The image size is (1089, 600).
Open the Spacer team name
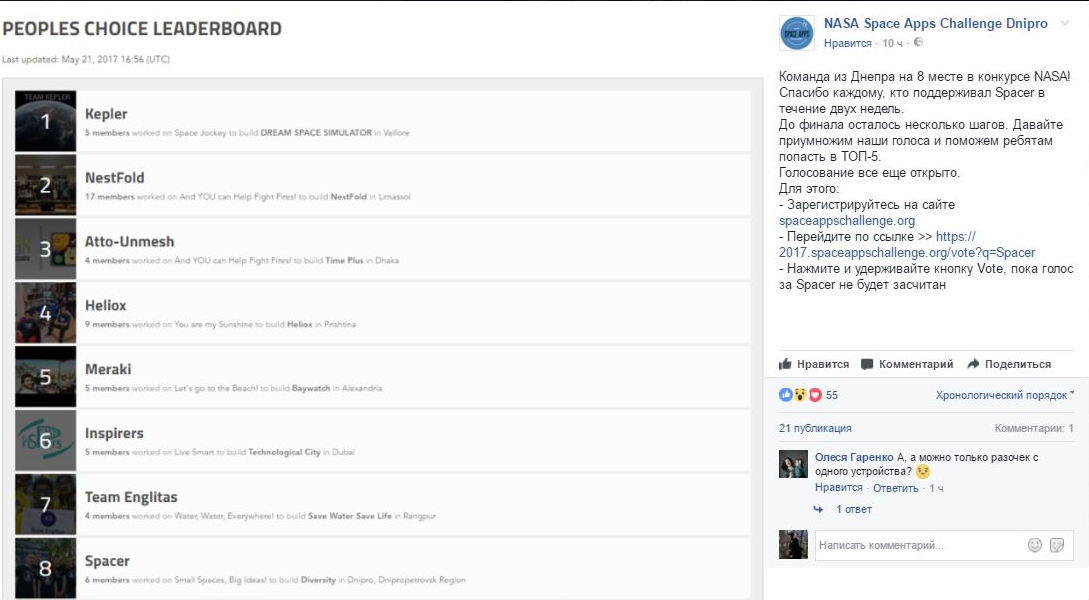107,561
